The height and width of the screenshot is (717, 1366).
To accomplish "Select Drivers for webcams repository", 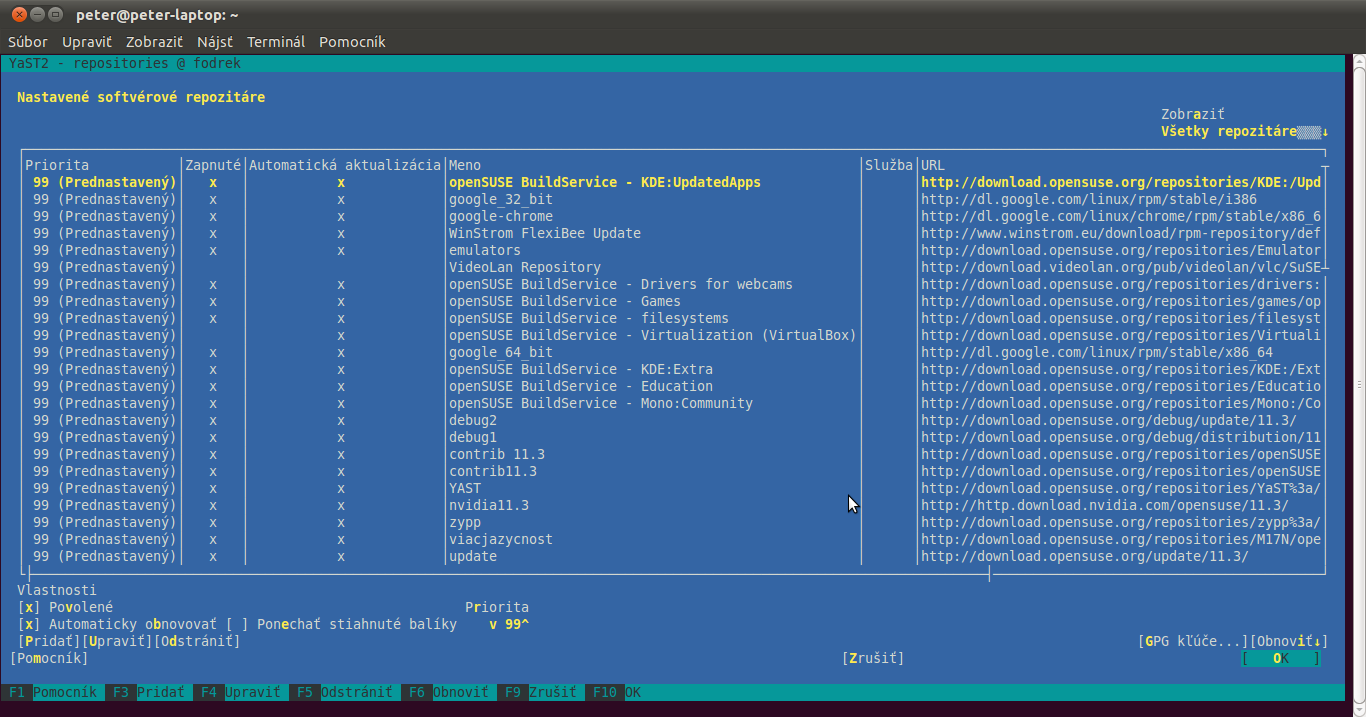I will pyautogui.click(x=673, y=284).
